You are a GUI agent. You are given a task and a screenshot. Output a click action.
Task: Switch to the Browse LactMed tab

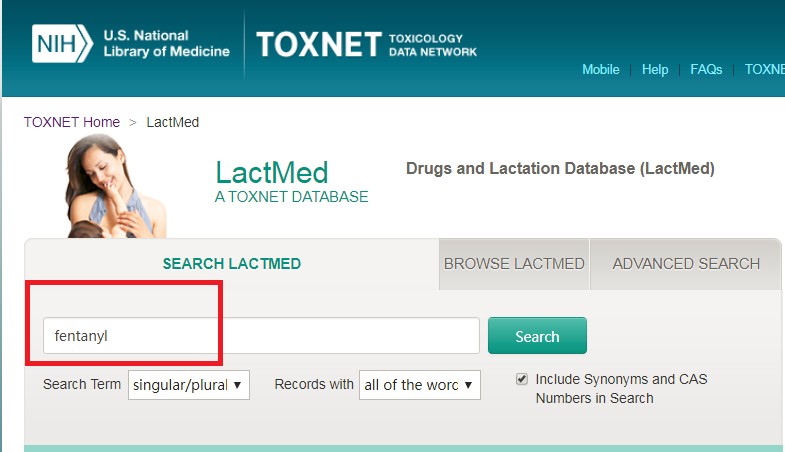point(514,264)
